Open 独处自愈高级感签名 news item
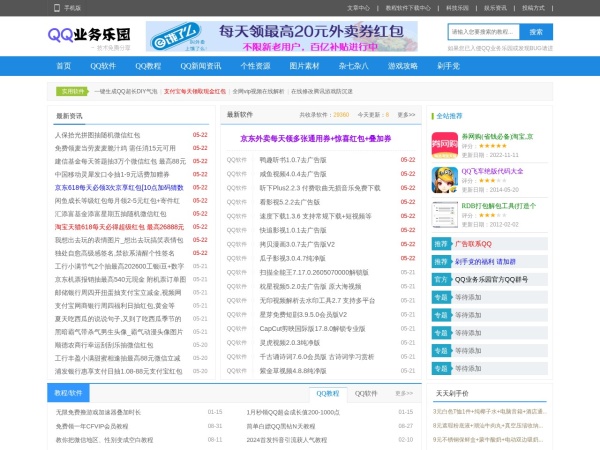The height and width of the screenshot is (450, 600). coord(114,253)
